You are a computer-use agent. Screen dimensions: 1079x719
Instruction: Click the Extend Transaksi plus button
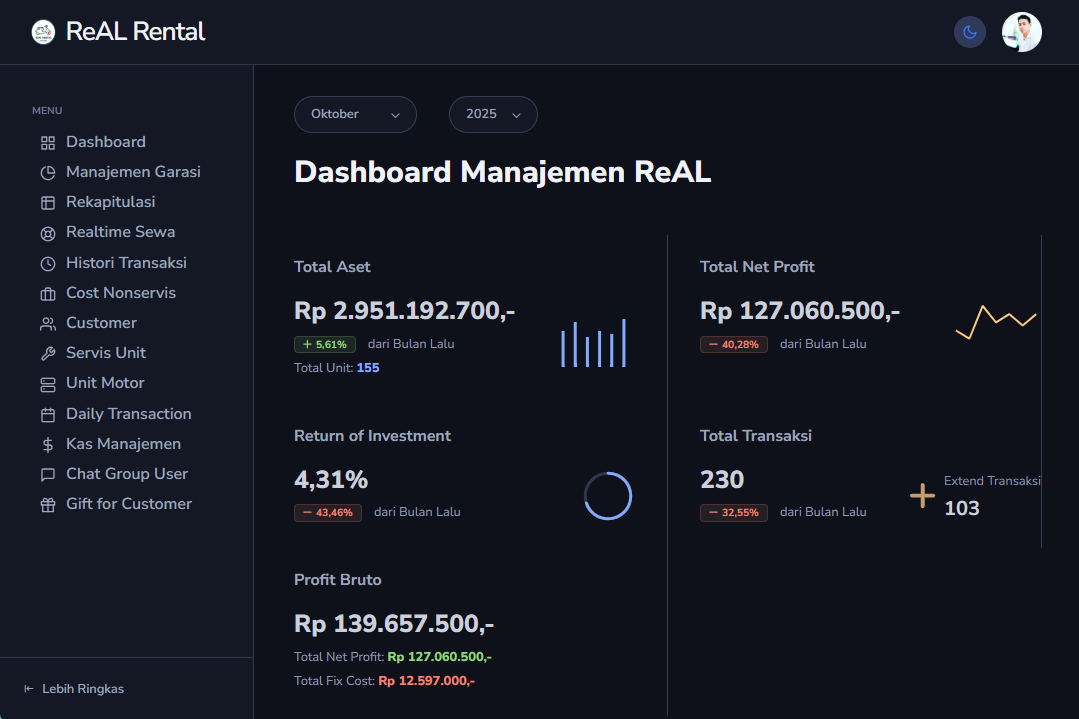pos(922,496)
